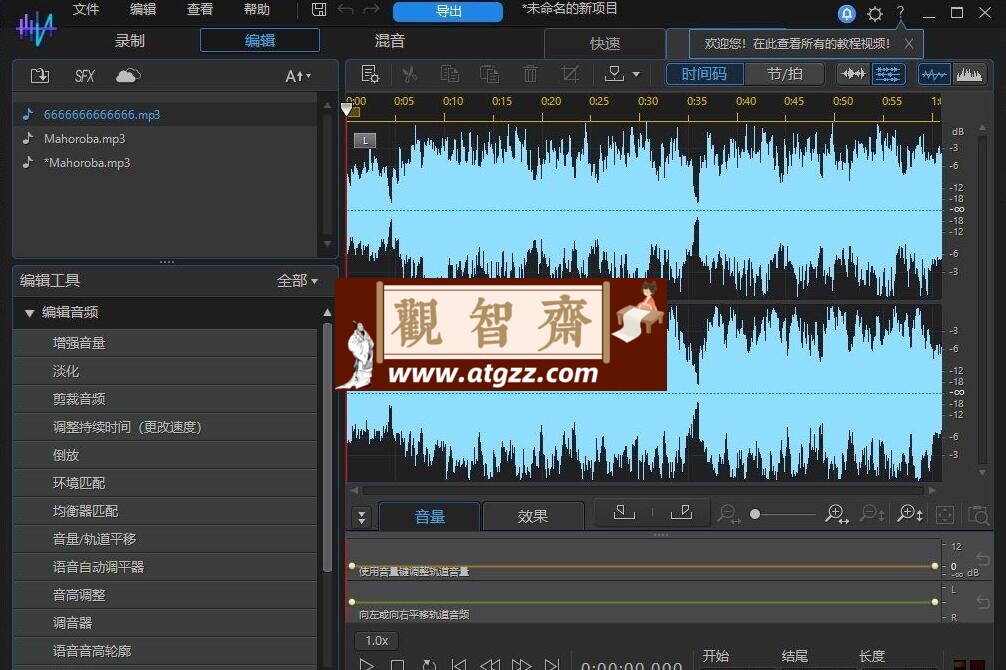1006x670 pixels.
Task: Open the 环境匹配 tool
Action: (x=166, y=483)
